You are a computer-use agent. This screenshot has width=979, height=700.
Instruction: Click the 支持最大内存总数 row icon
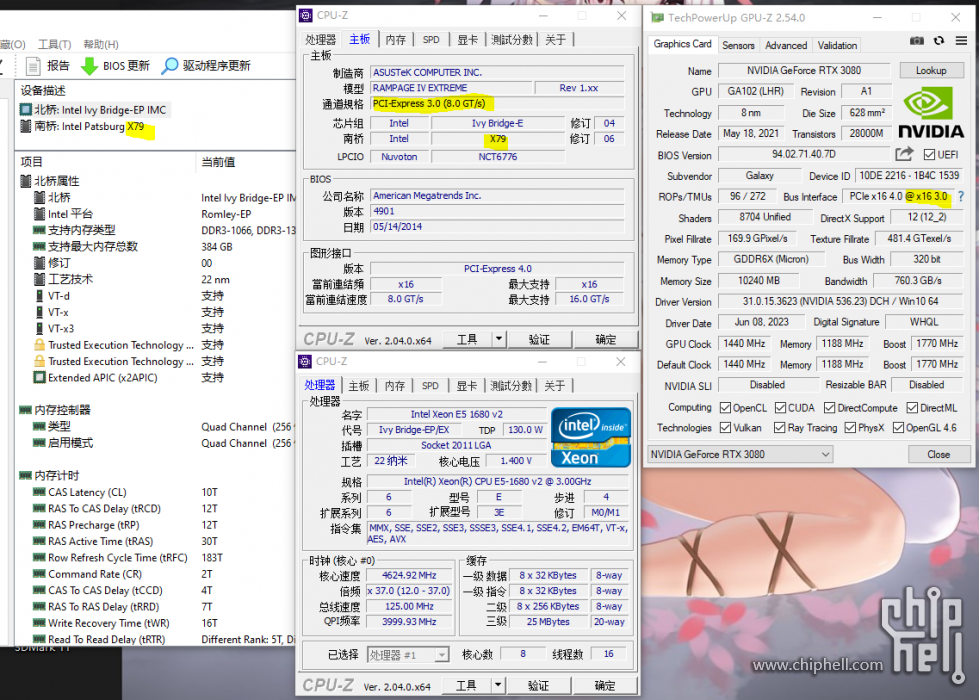39,246
